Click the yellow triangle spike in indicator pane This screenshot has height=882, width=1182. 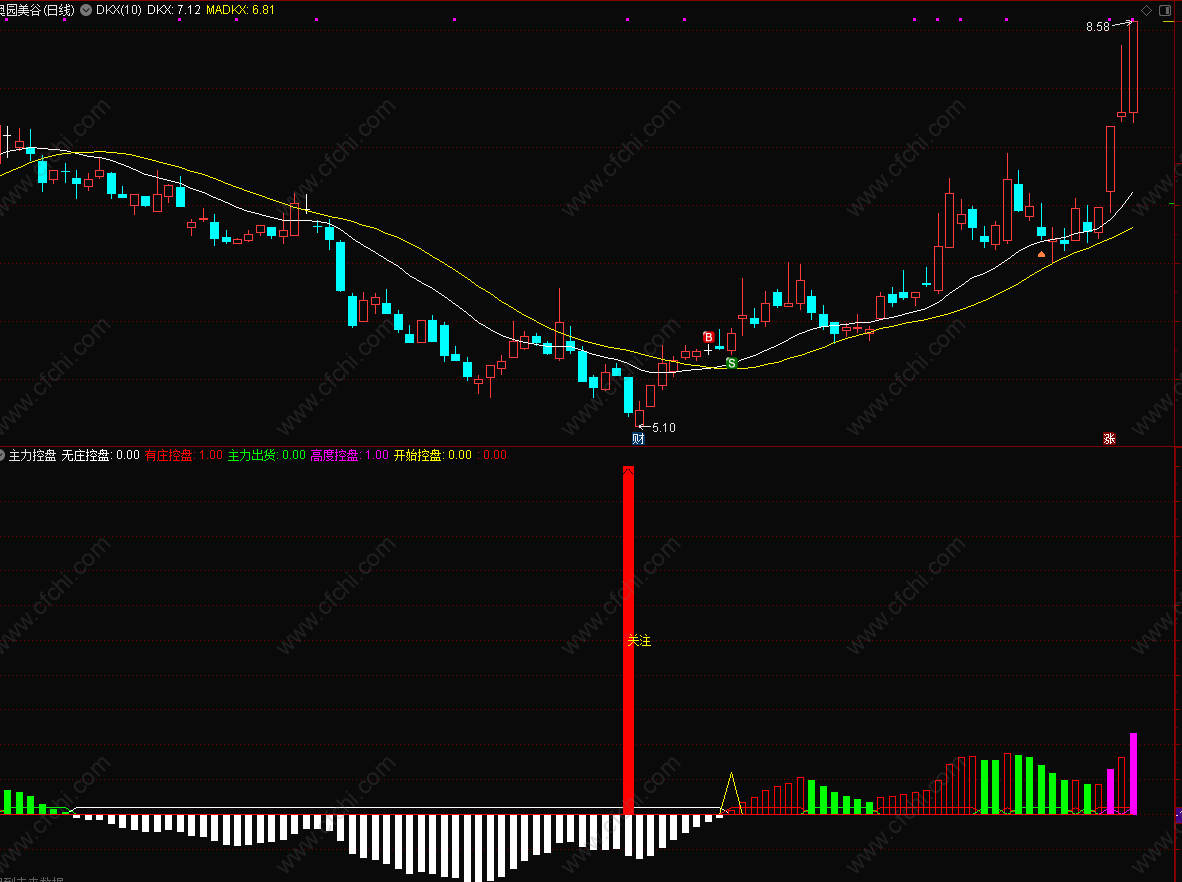pyautogui.click(x=731, y=793)
